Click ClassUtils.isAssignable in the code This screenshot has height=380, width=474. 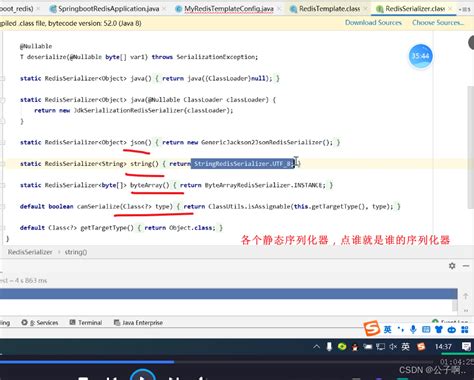coord(249,206)
